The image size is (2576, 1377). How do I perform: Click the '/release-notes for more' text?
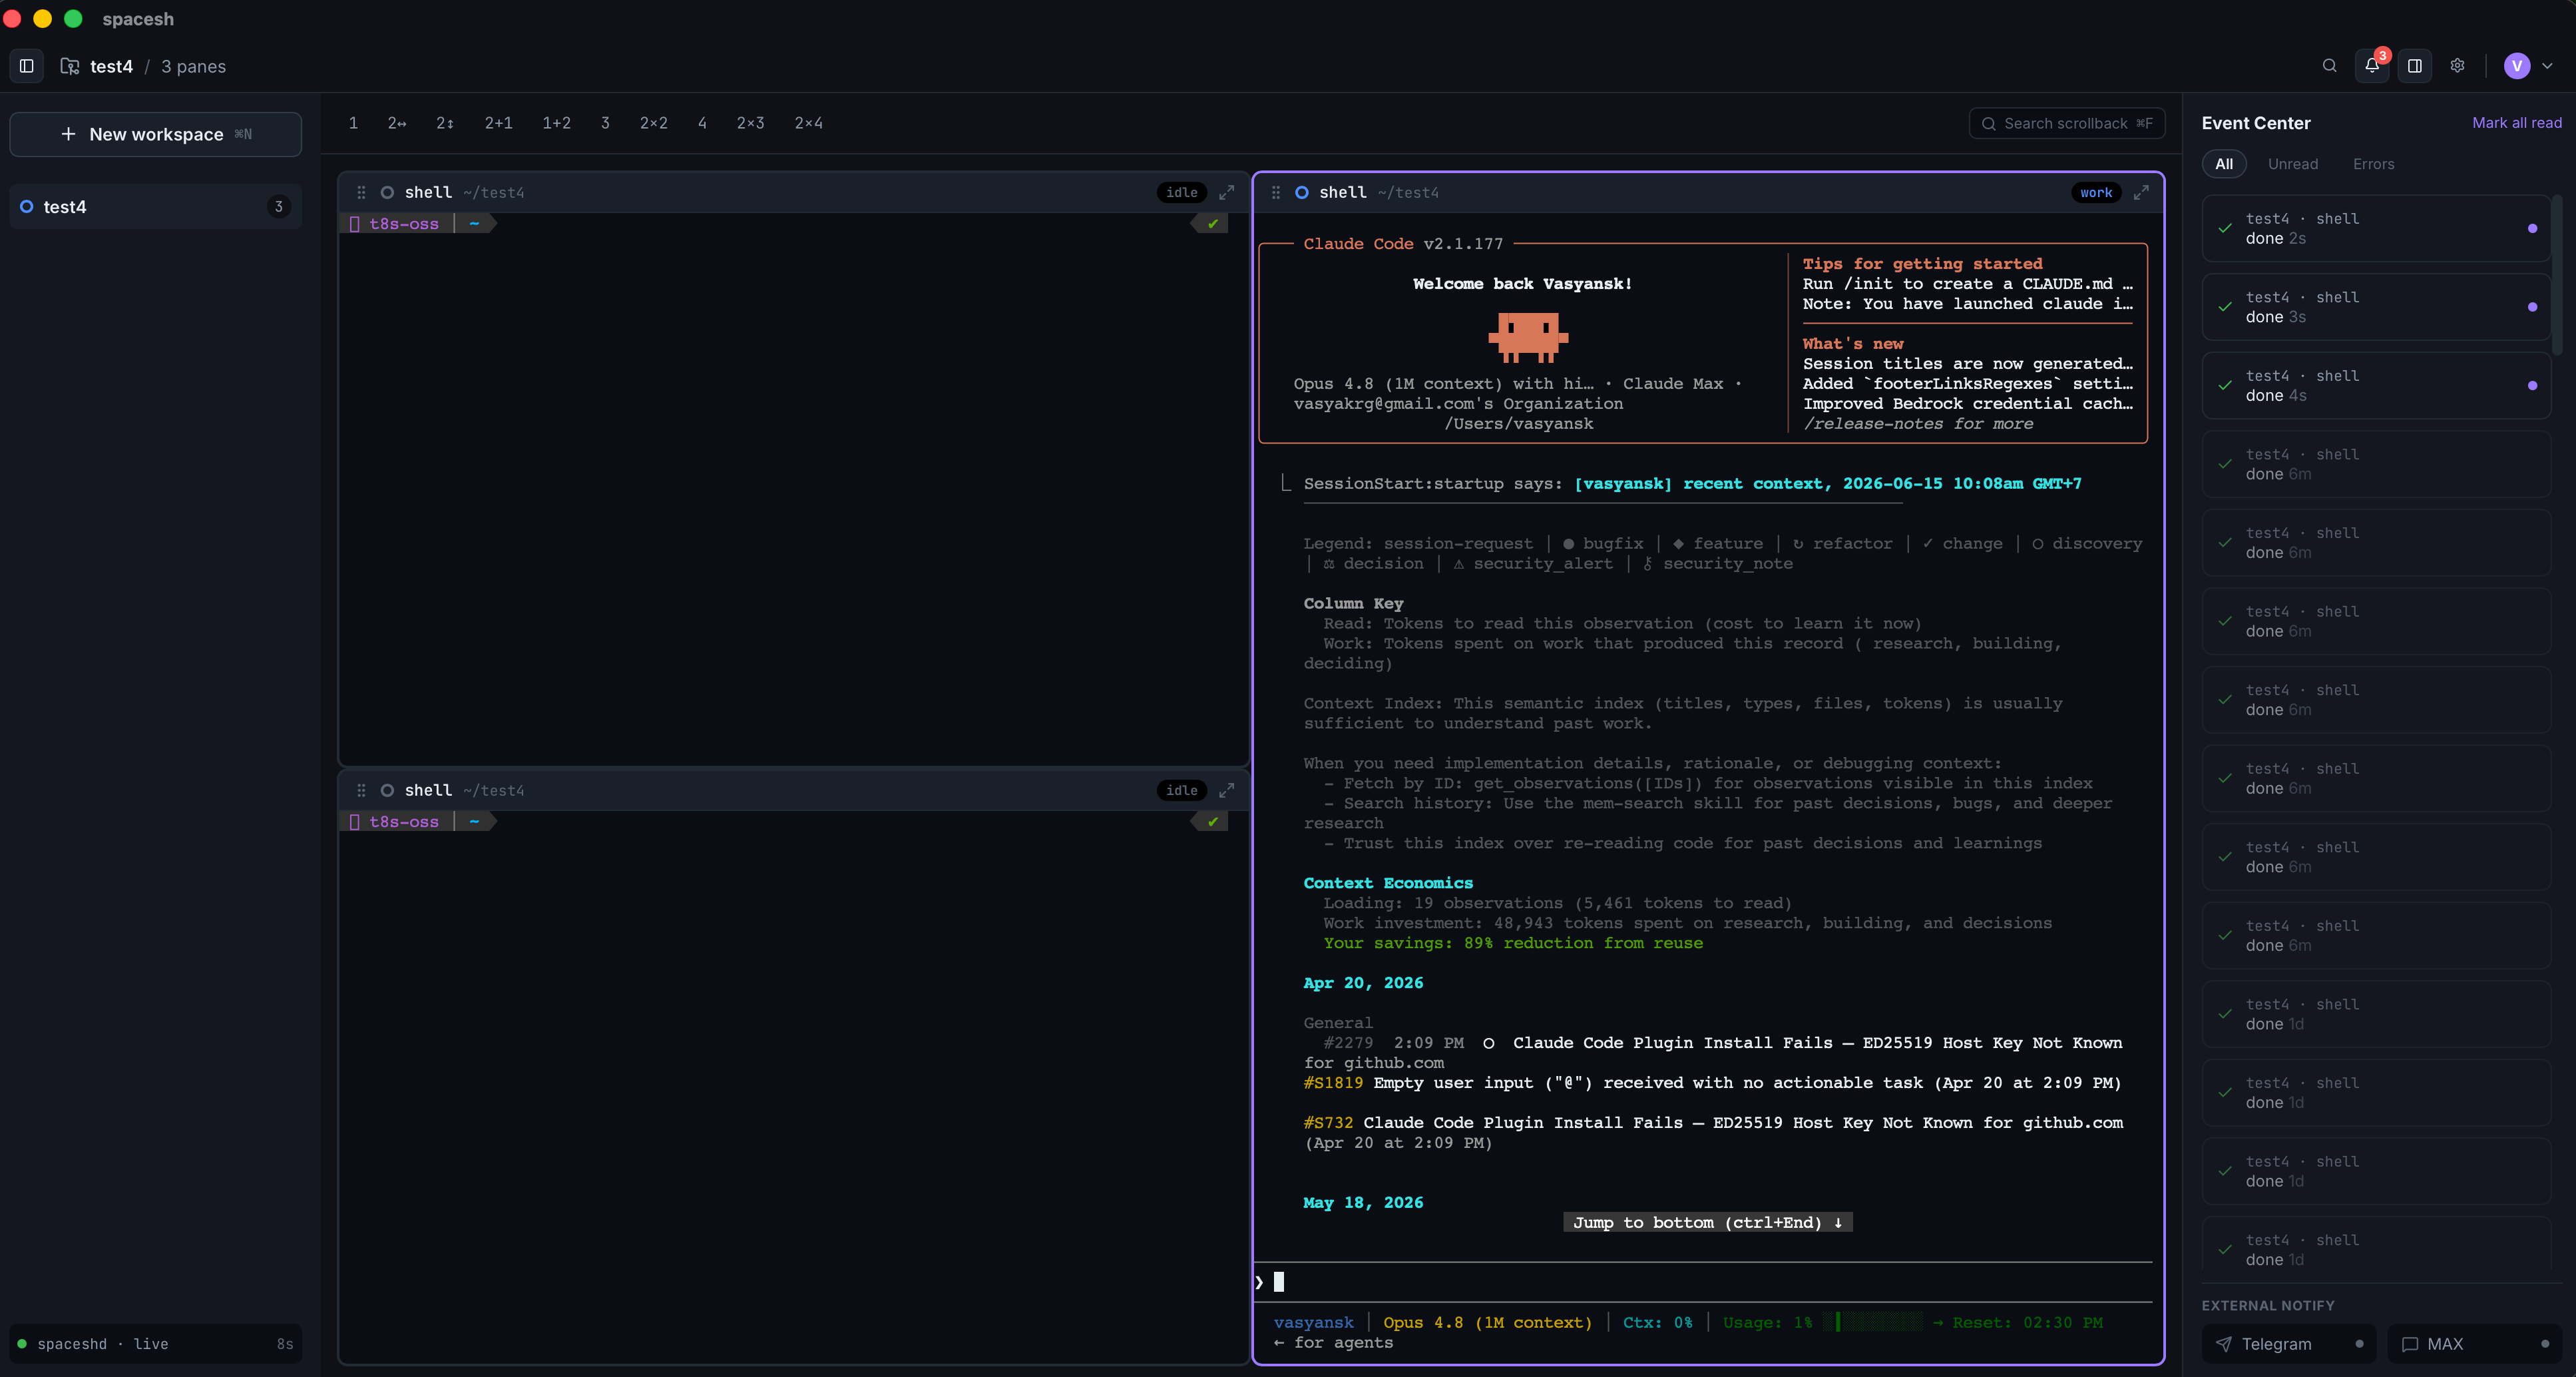tap(1917, 424)
